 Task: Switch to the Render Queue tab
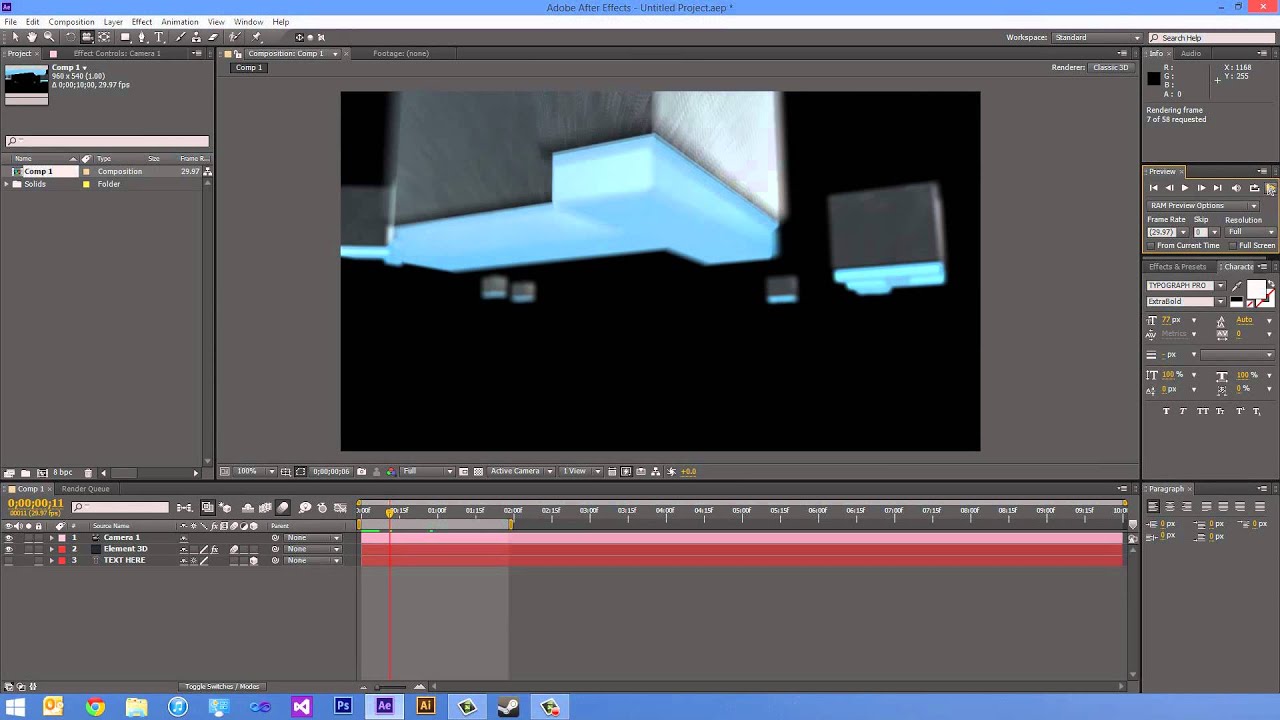coord(85,489)
